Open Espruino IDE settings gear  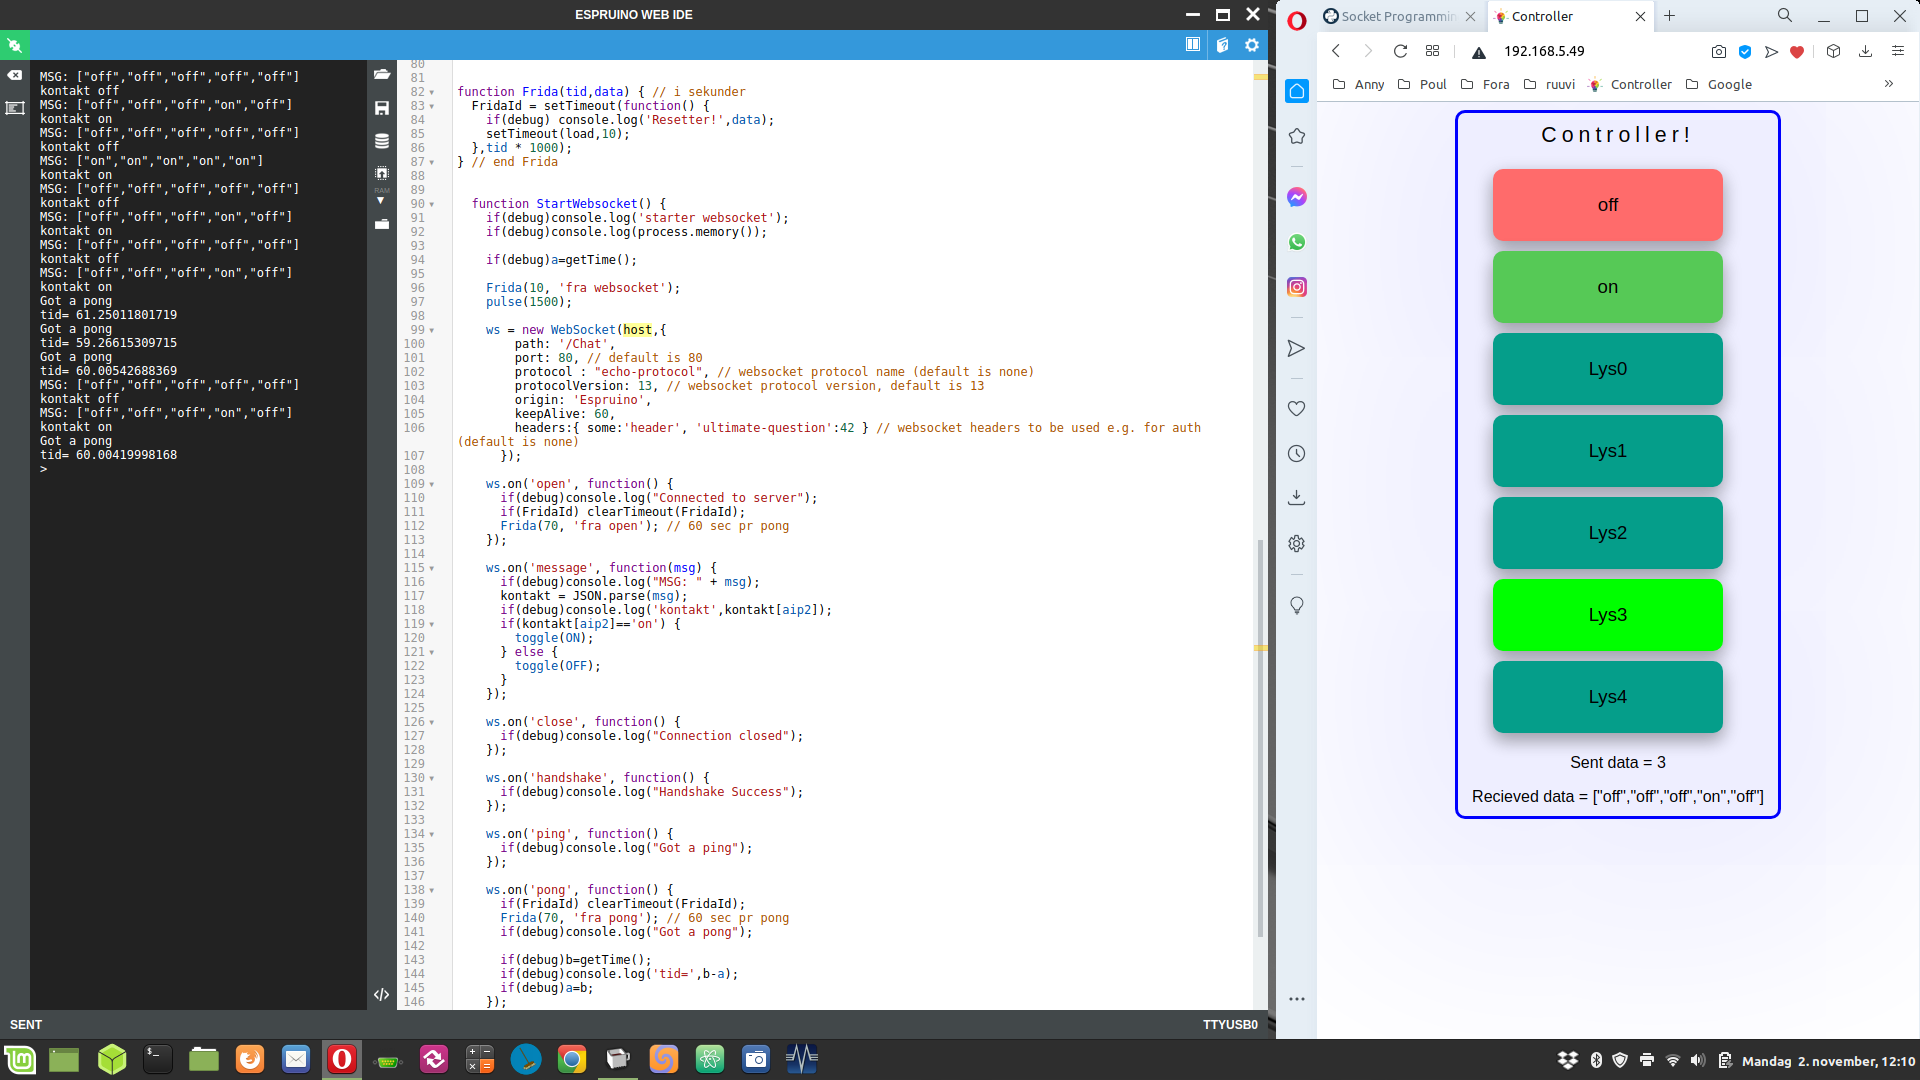click(1251, 45)
